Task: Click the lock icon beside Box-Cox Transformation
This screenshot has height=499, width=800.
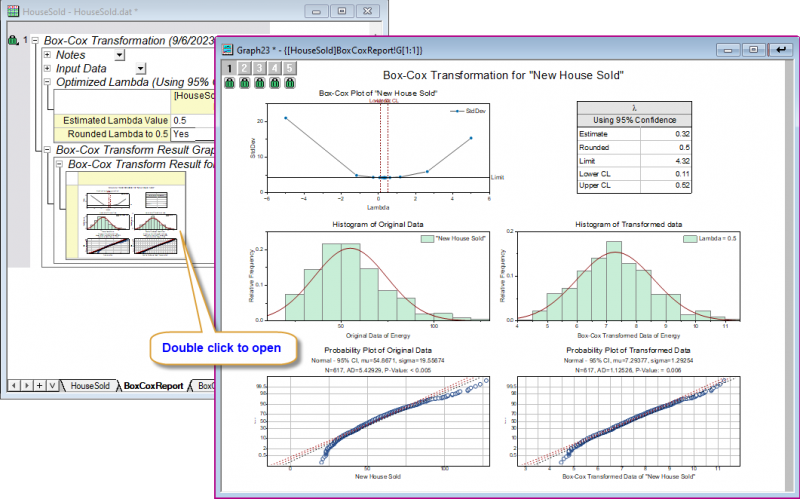Action: [x=13, y=40]
